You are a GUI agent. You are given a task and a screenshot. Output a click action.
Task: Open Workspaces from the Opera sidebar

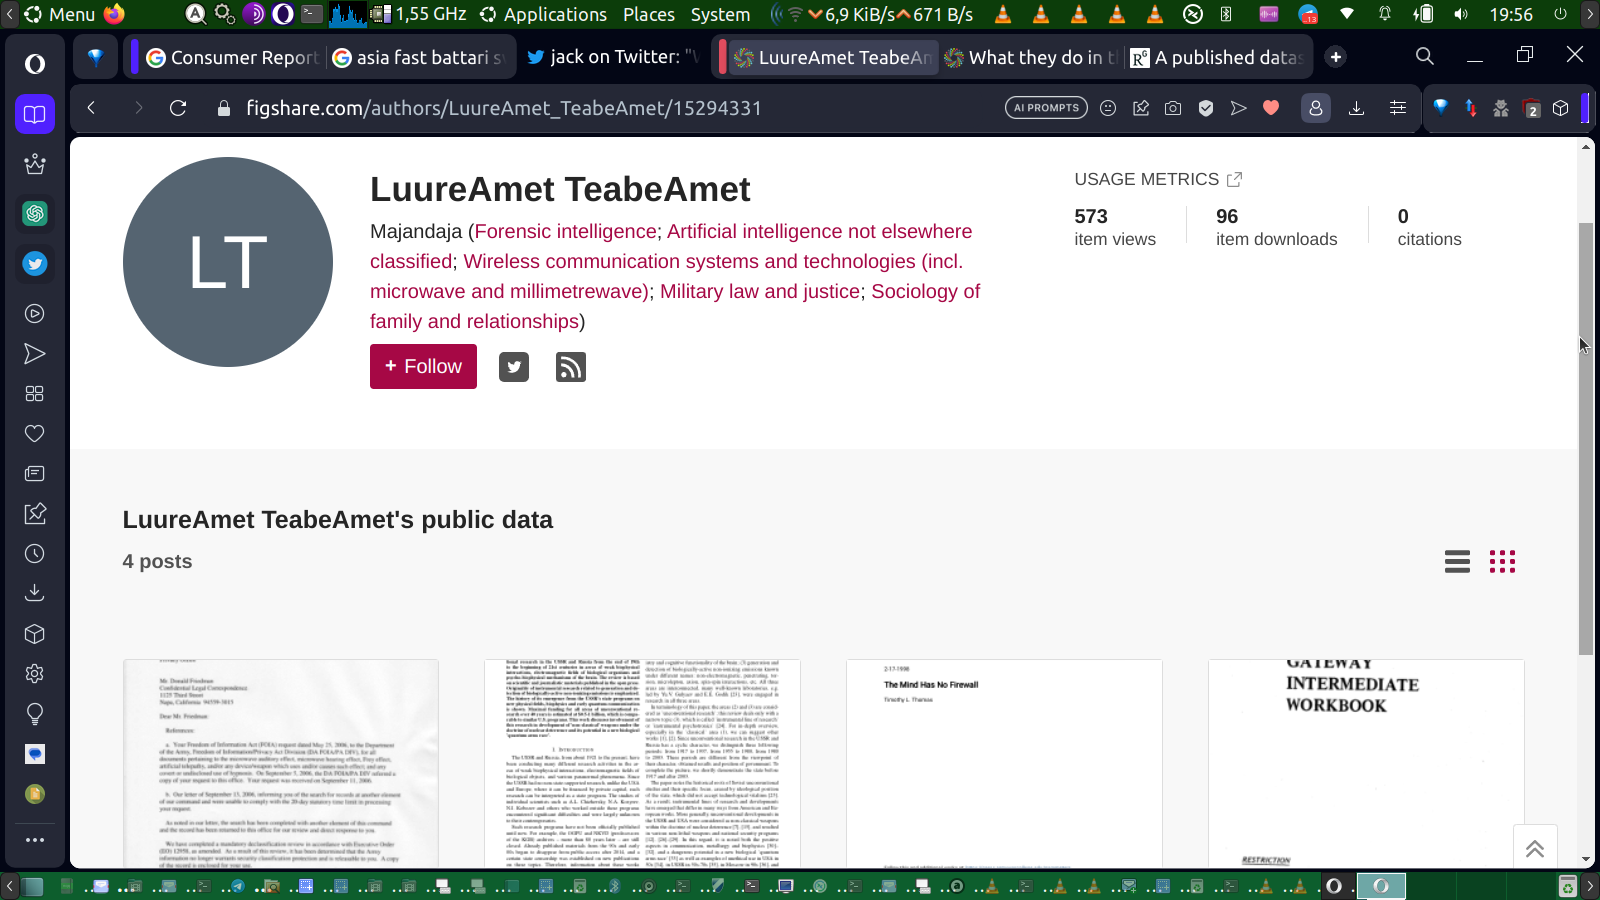pos(35,114)
